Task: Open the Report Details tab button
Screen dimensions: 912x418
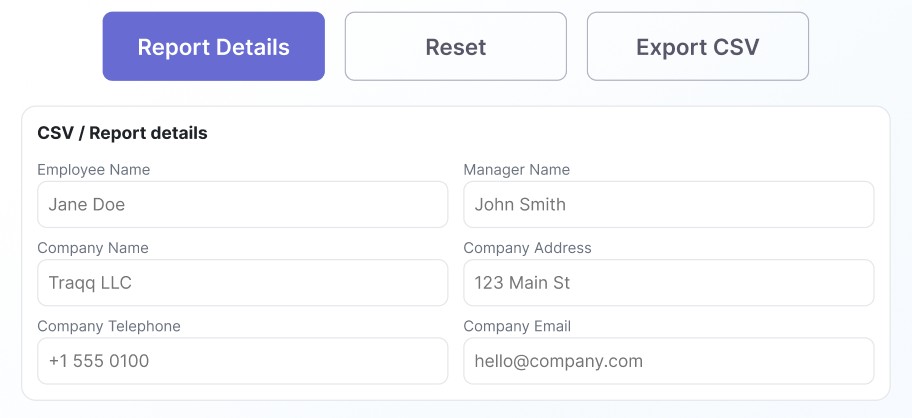Action: pos(213,47)
